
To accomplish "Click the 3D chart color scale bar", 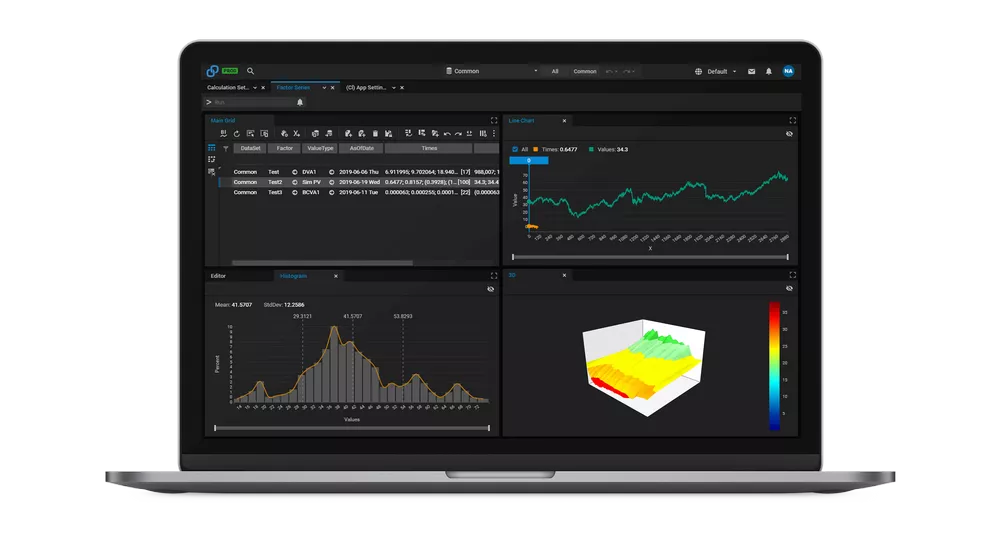I will pyautogui.click(x=774, y=366).
